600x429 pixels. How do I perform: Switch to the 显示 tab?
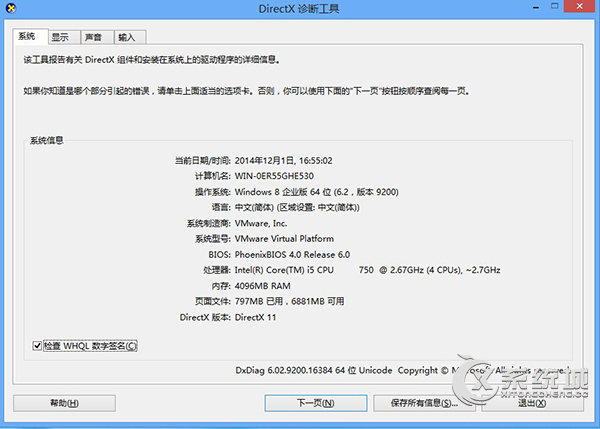(x=64, y=37)
